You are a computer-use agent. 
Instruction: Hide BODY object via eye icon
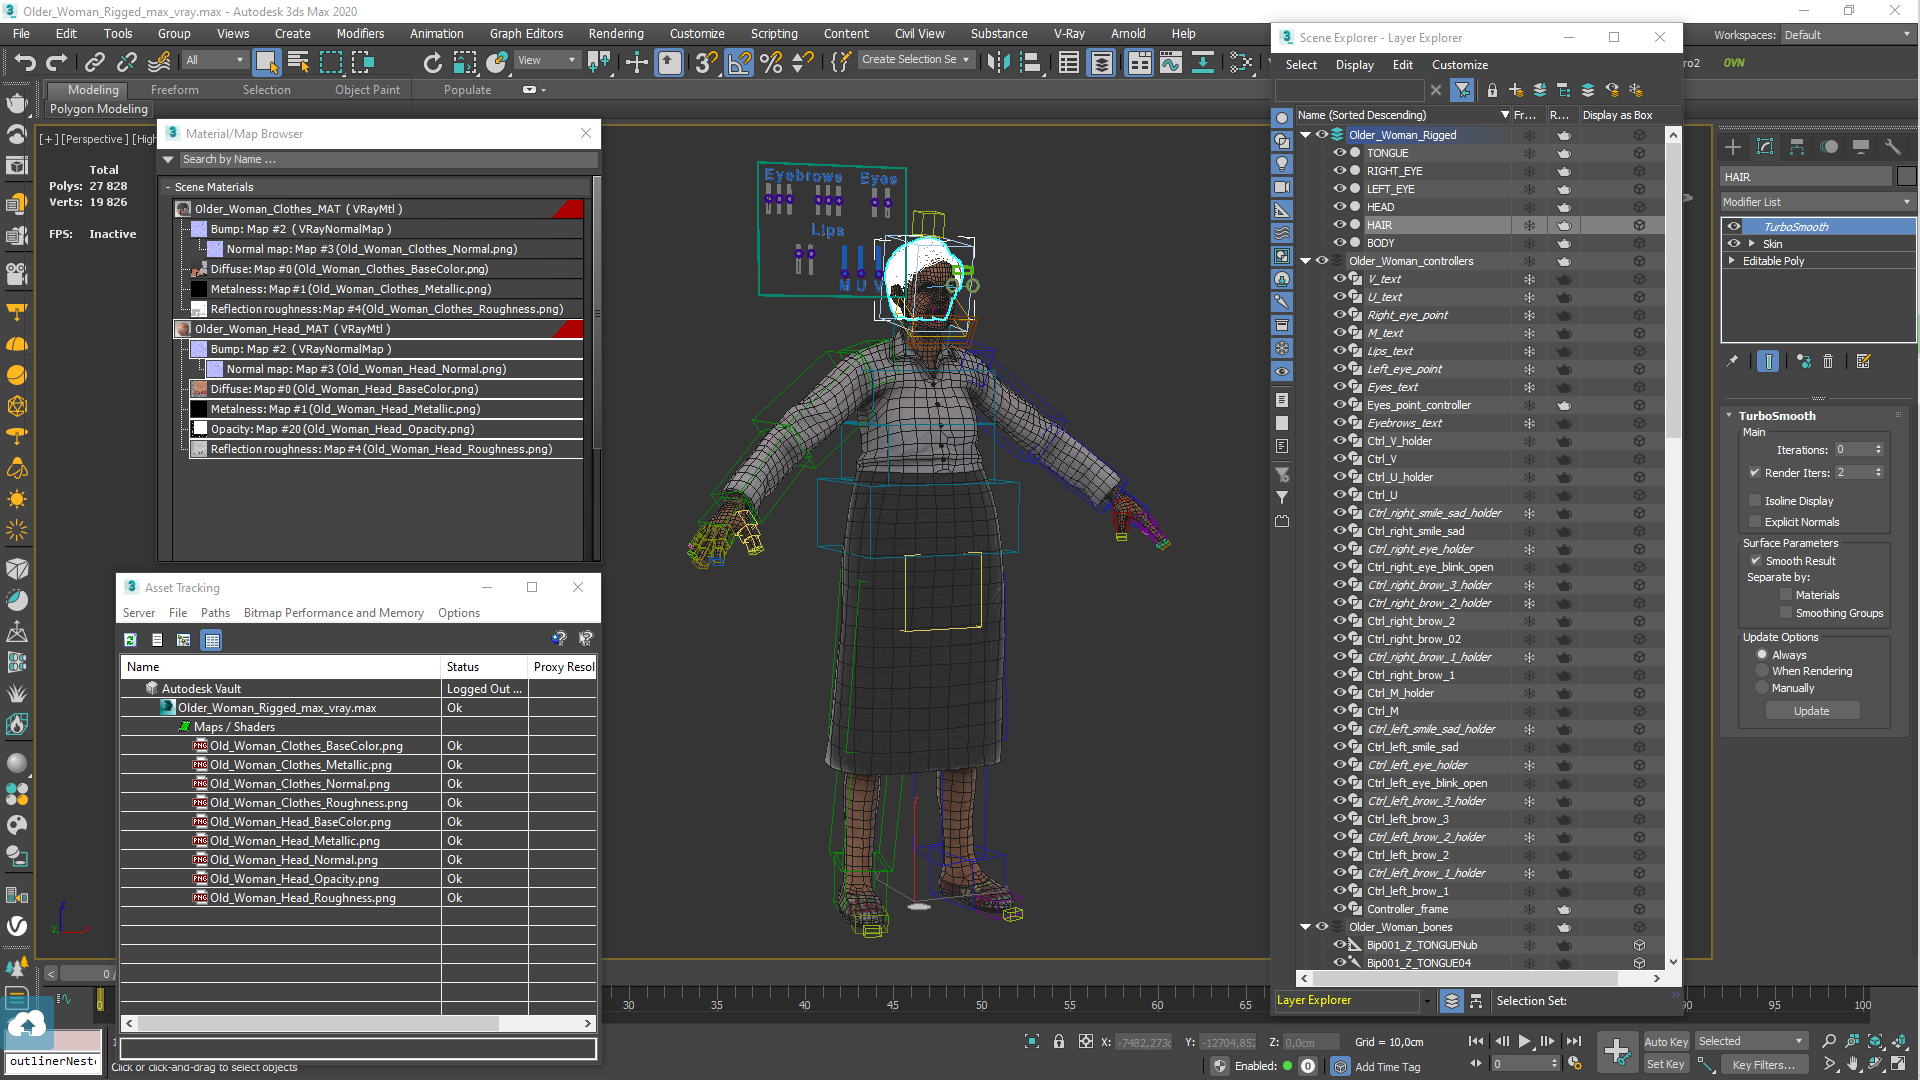tap(1339, 243)
